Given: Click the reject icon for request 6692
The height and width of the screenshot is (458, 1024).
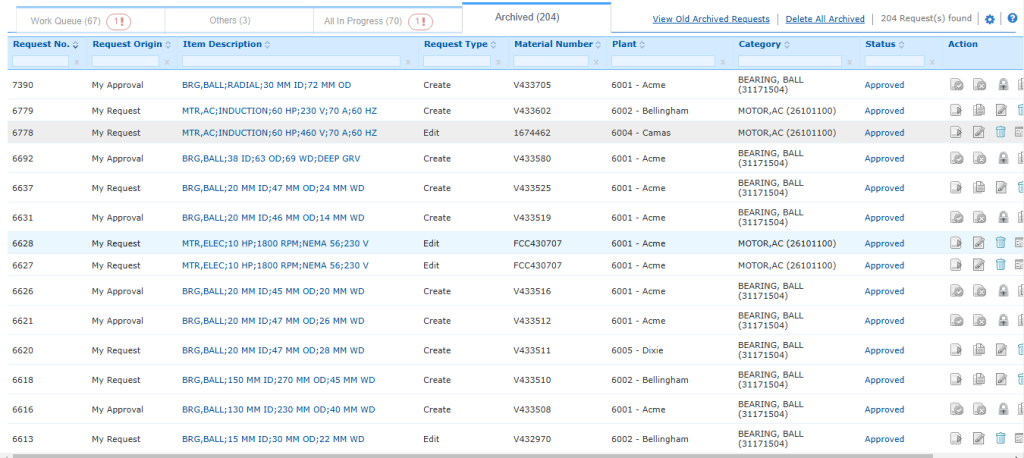Looking at the screenshot, I should tap(979, 158).
